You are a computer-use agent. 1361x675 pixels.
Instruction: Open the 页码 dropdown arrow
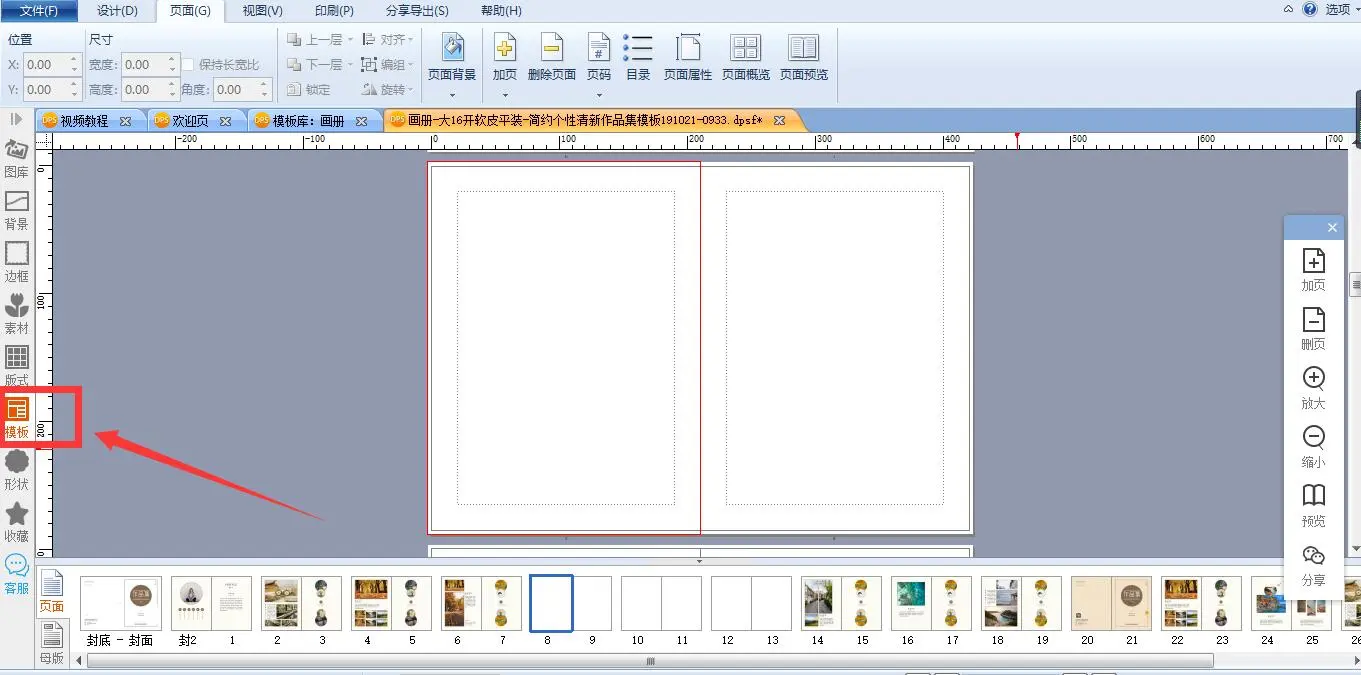599,96
